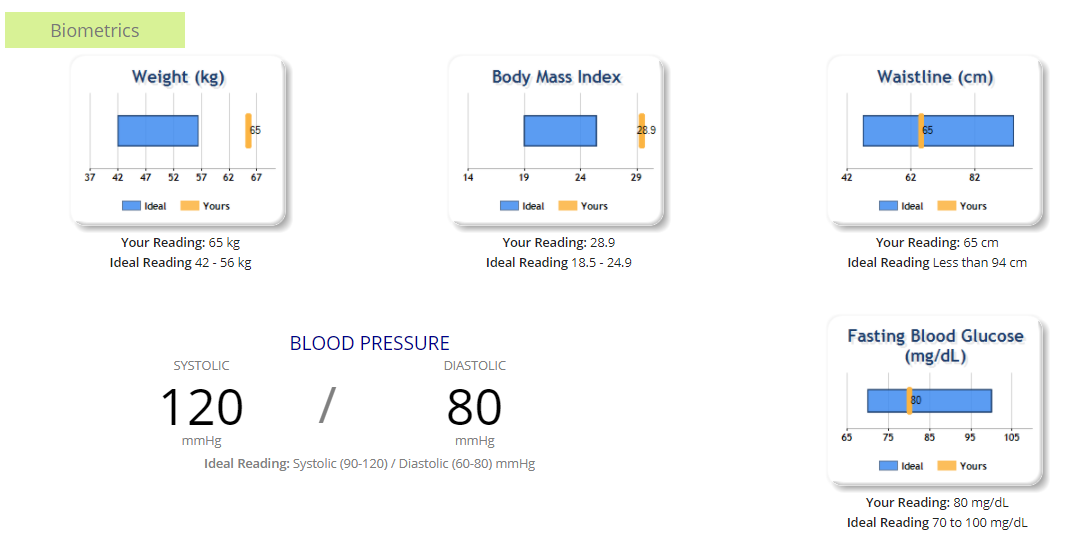This screenshot has width=1080, height=553.
Task: Click the orange 28.9 marker in BMI chart
Action: (642, 131)
